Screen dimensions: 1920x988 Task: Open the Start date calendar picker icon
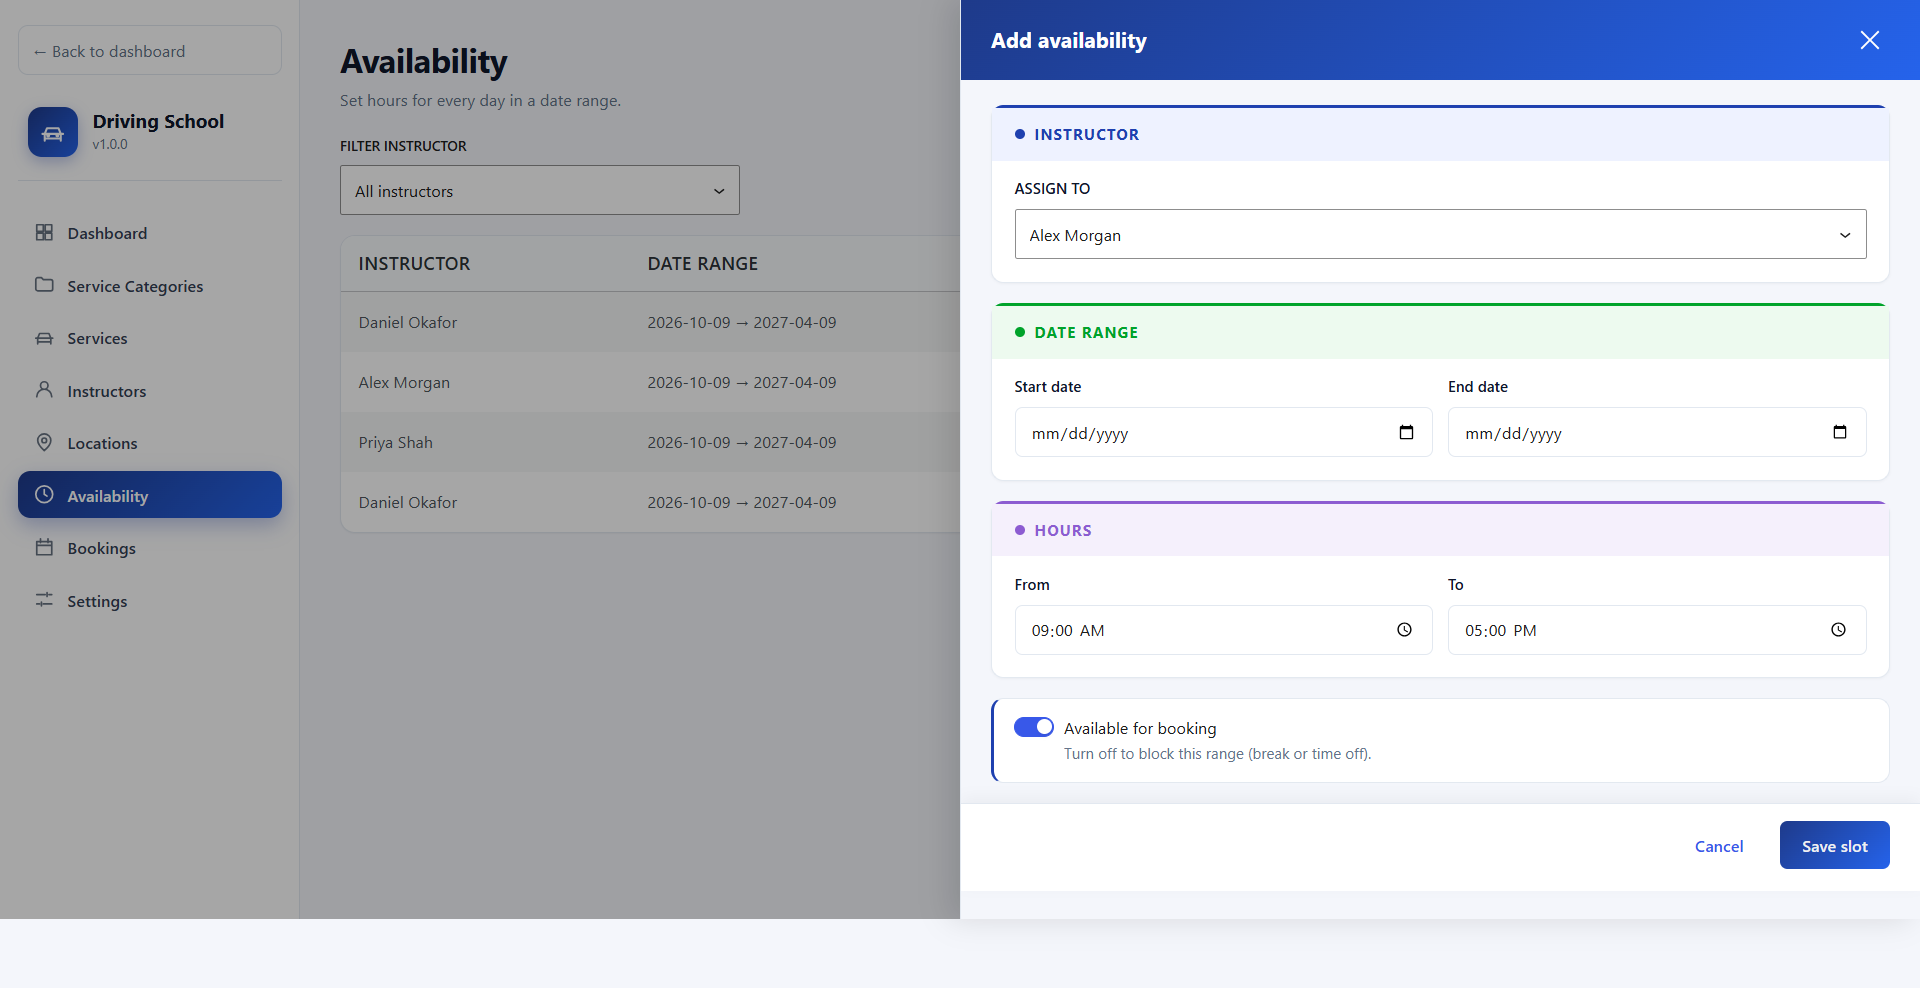pos(1406,432)
